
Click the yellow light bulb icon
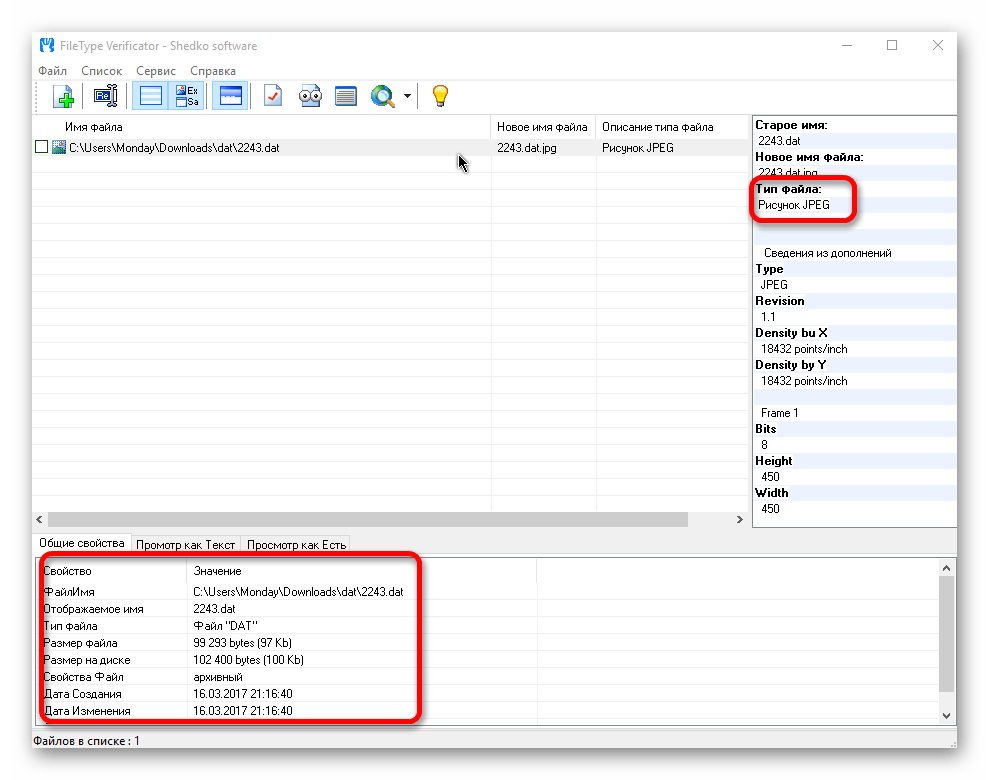pos(439,96)
